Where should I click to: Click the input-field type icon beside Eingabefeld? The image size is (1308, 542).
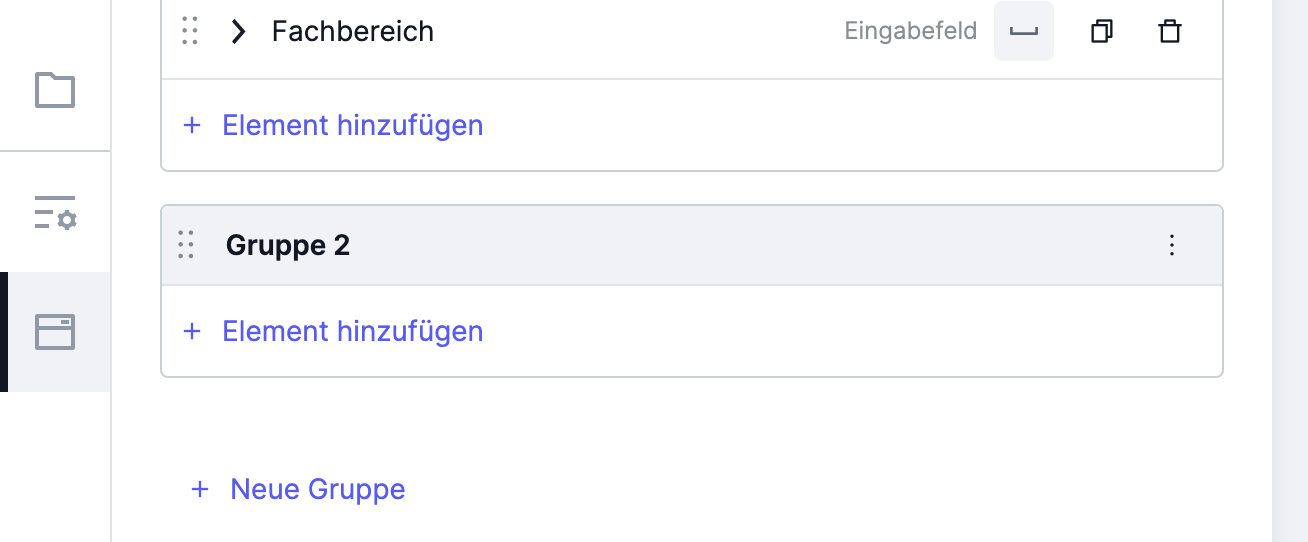[1023, 31]
